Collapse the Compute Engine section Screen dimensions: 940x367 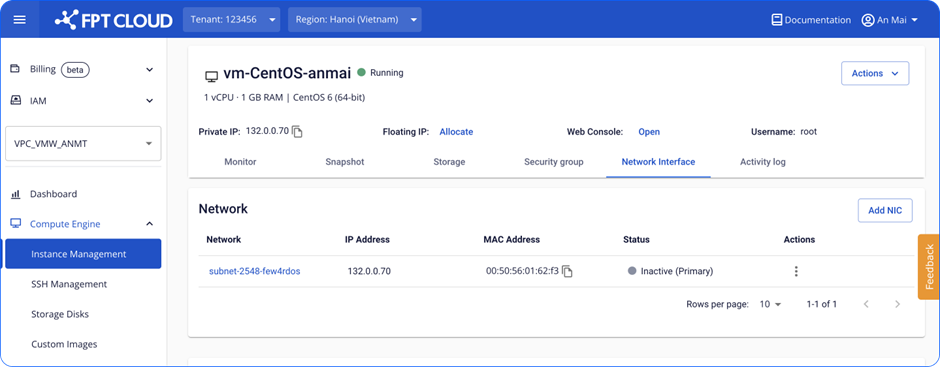point(150,224)
